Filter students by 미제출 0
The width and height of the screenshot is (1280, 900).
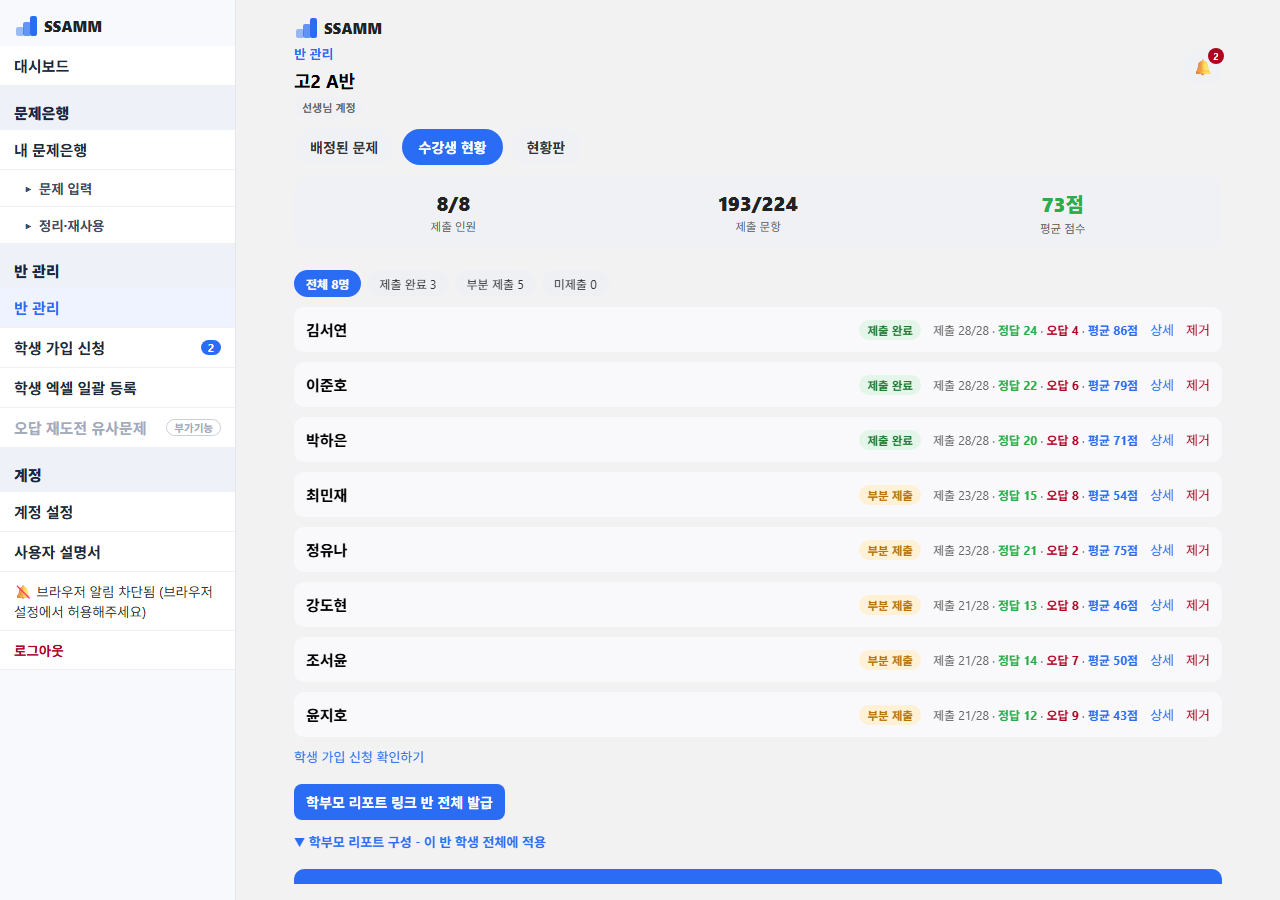[575, 284]
